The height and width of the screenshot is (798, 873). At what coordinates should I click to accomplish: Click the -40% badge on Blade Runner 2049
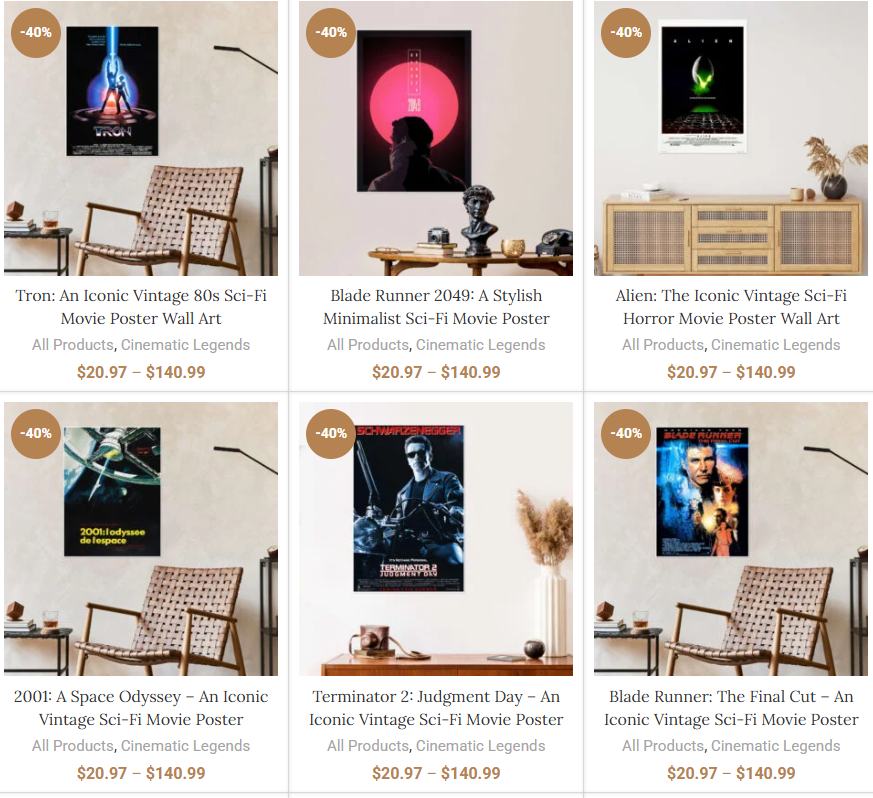click(x=331, y=33)
